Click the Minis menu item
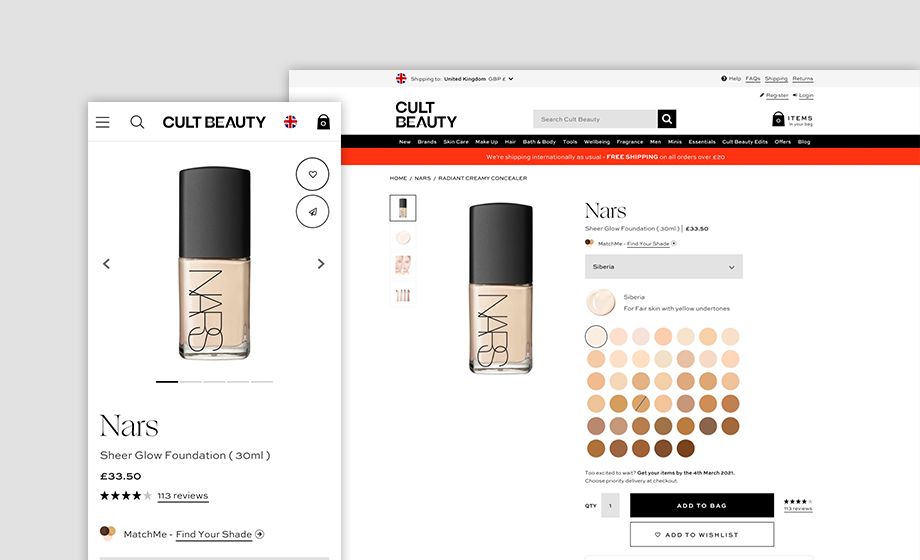 tap(675, 141)
